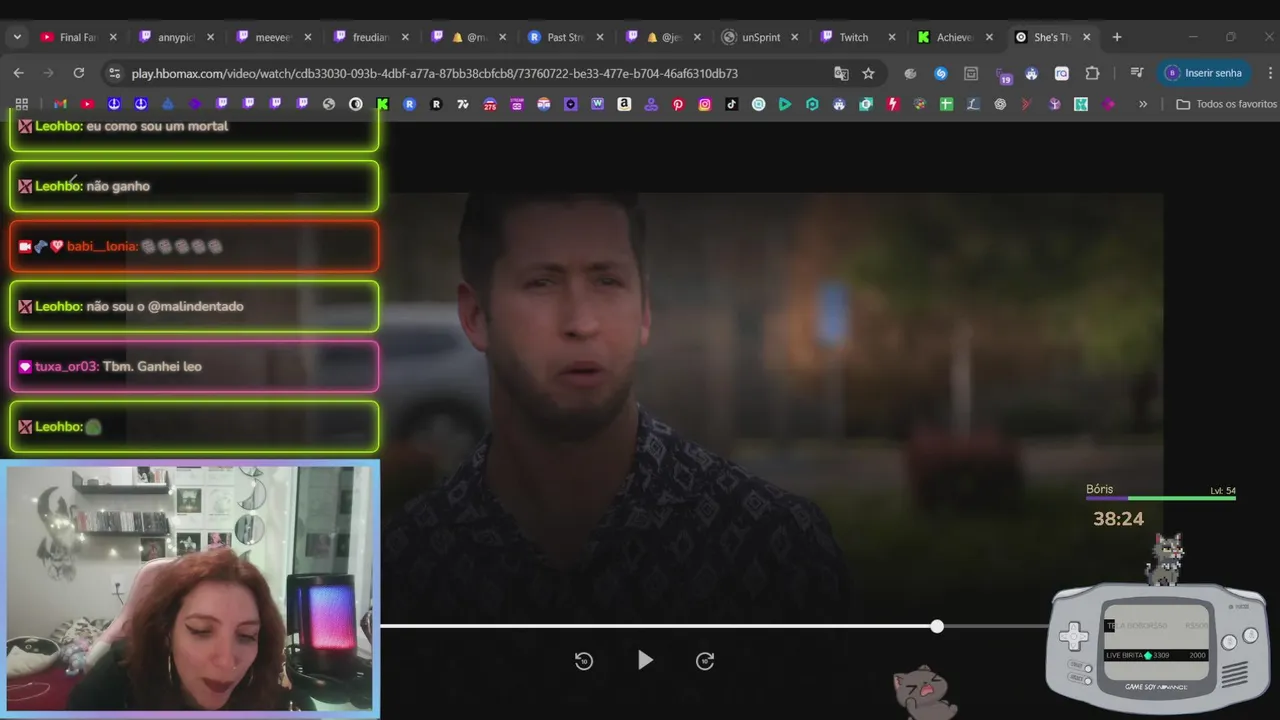Skip the video forward 10 seconds
Image resolution: width=1280 pixels, height=720 pixels.
705,660
